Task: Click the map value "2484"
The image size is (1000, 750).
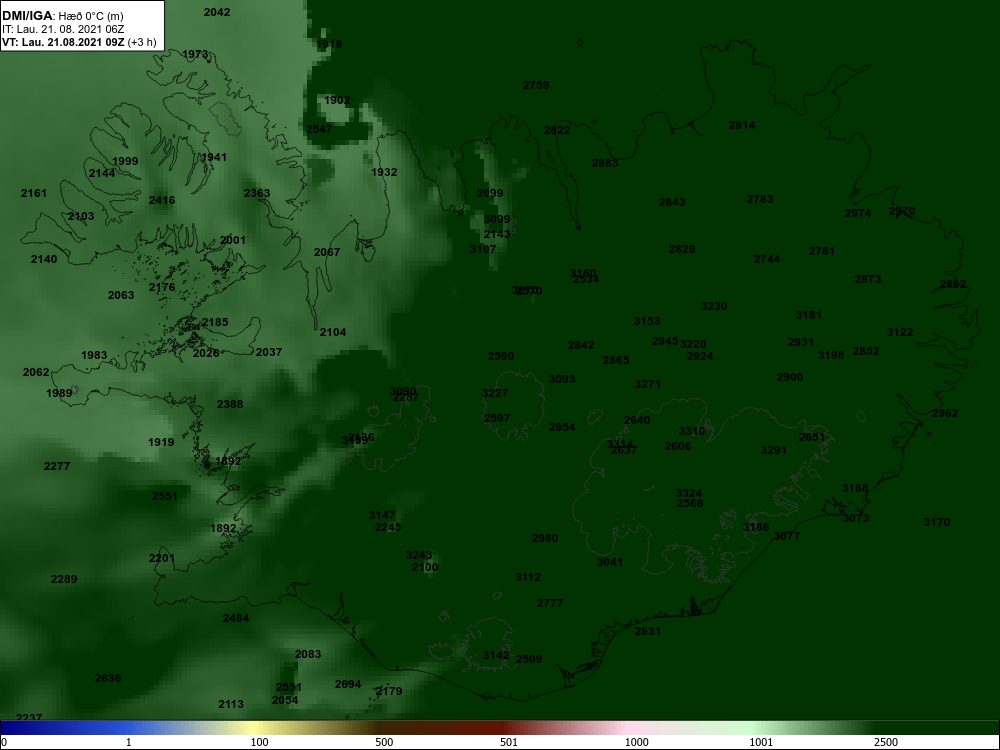Action: pyautogui.click(x=236, y=619)
